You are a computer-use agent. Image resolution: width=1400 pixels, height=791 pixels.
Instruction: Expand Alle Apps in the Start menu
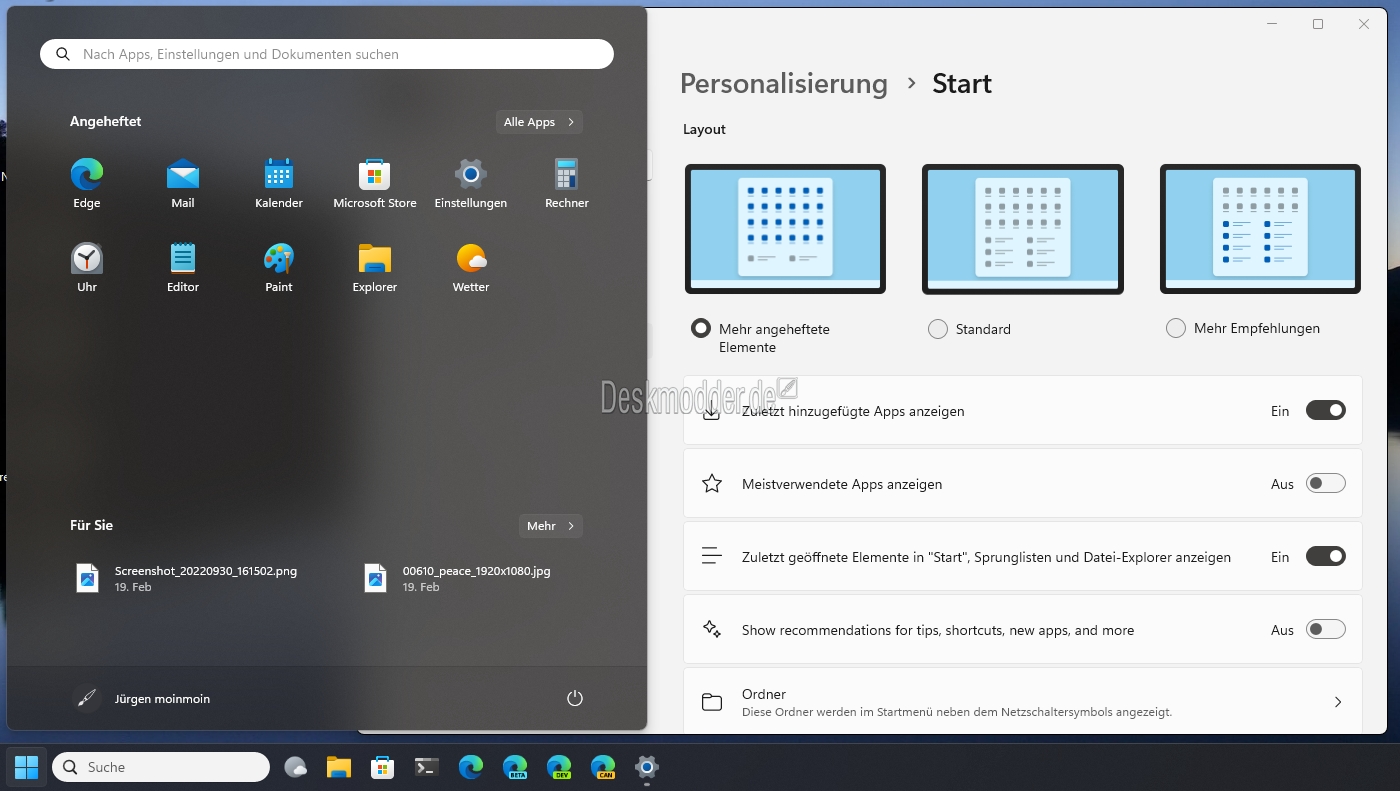coord(539,121)
